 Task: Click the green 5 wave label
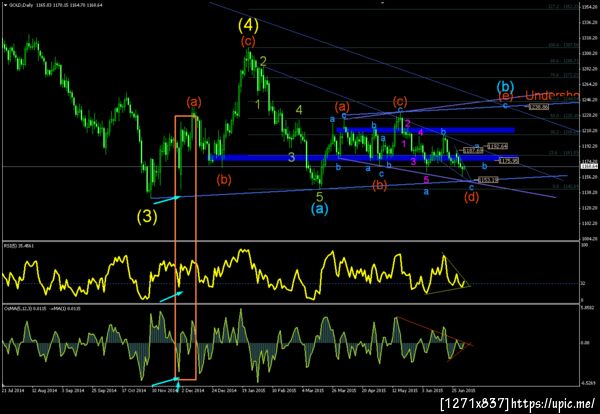point(320,197)
